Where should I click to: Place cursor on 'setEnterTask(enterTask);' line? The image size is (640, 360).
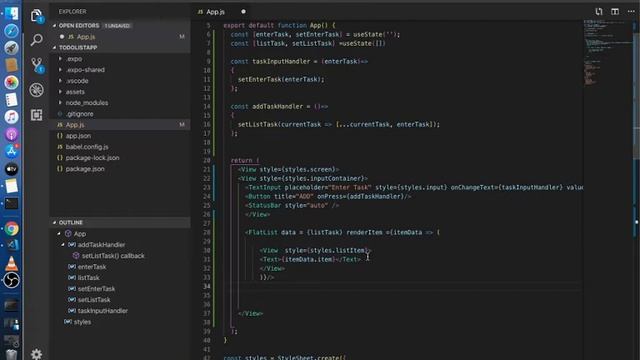[x=281, y=80]
